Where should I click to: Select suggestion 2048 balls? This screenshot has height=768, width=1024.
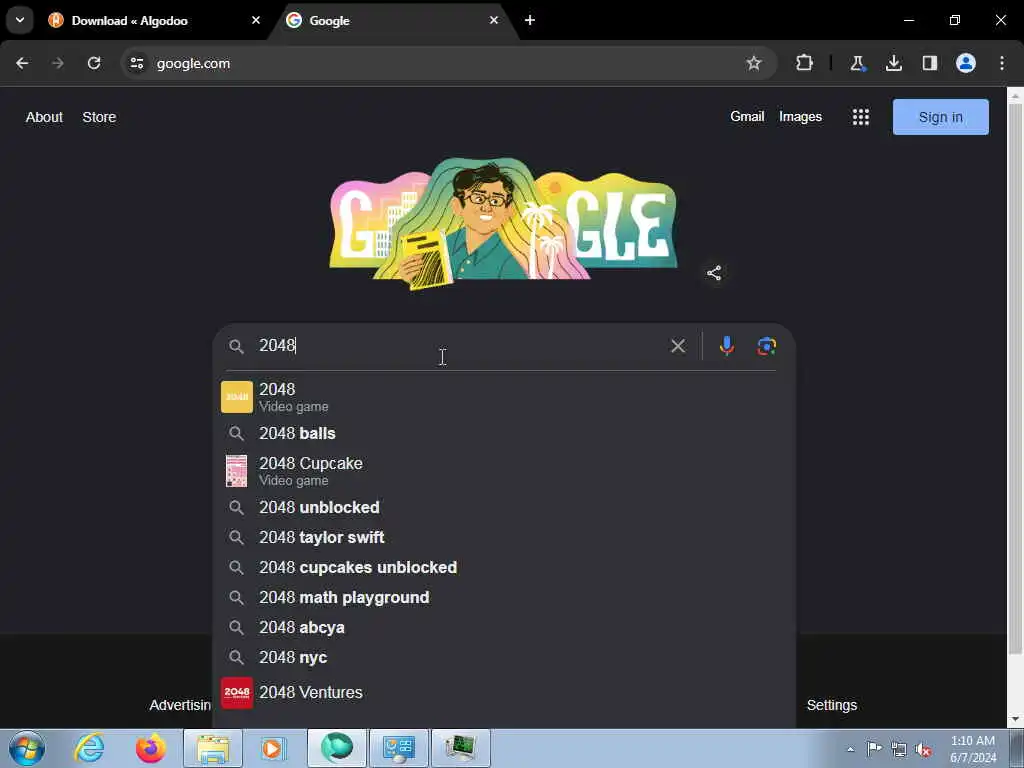coord(504,434)
